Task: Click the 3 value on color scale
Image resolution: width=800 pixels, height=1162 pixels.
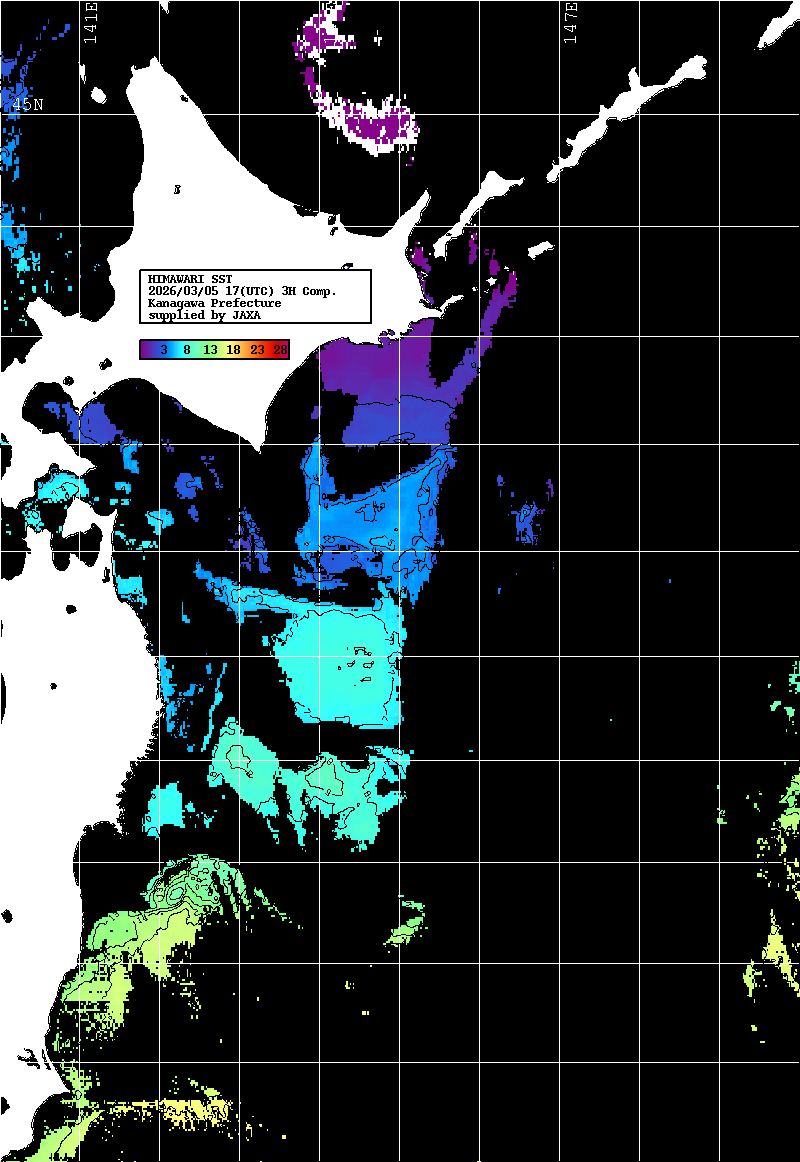Action: [163, 350]
